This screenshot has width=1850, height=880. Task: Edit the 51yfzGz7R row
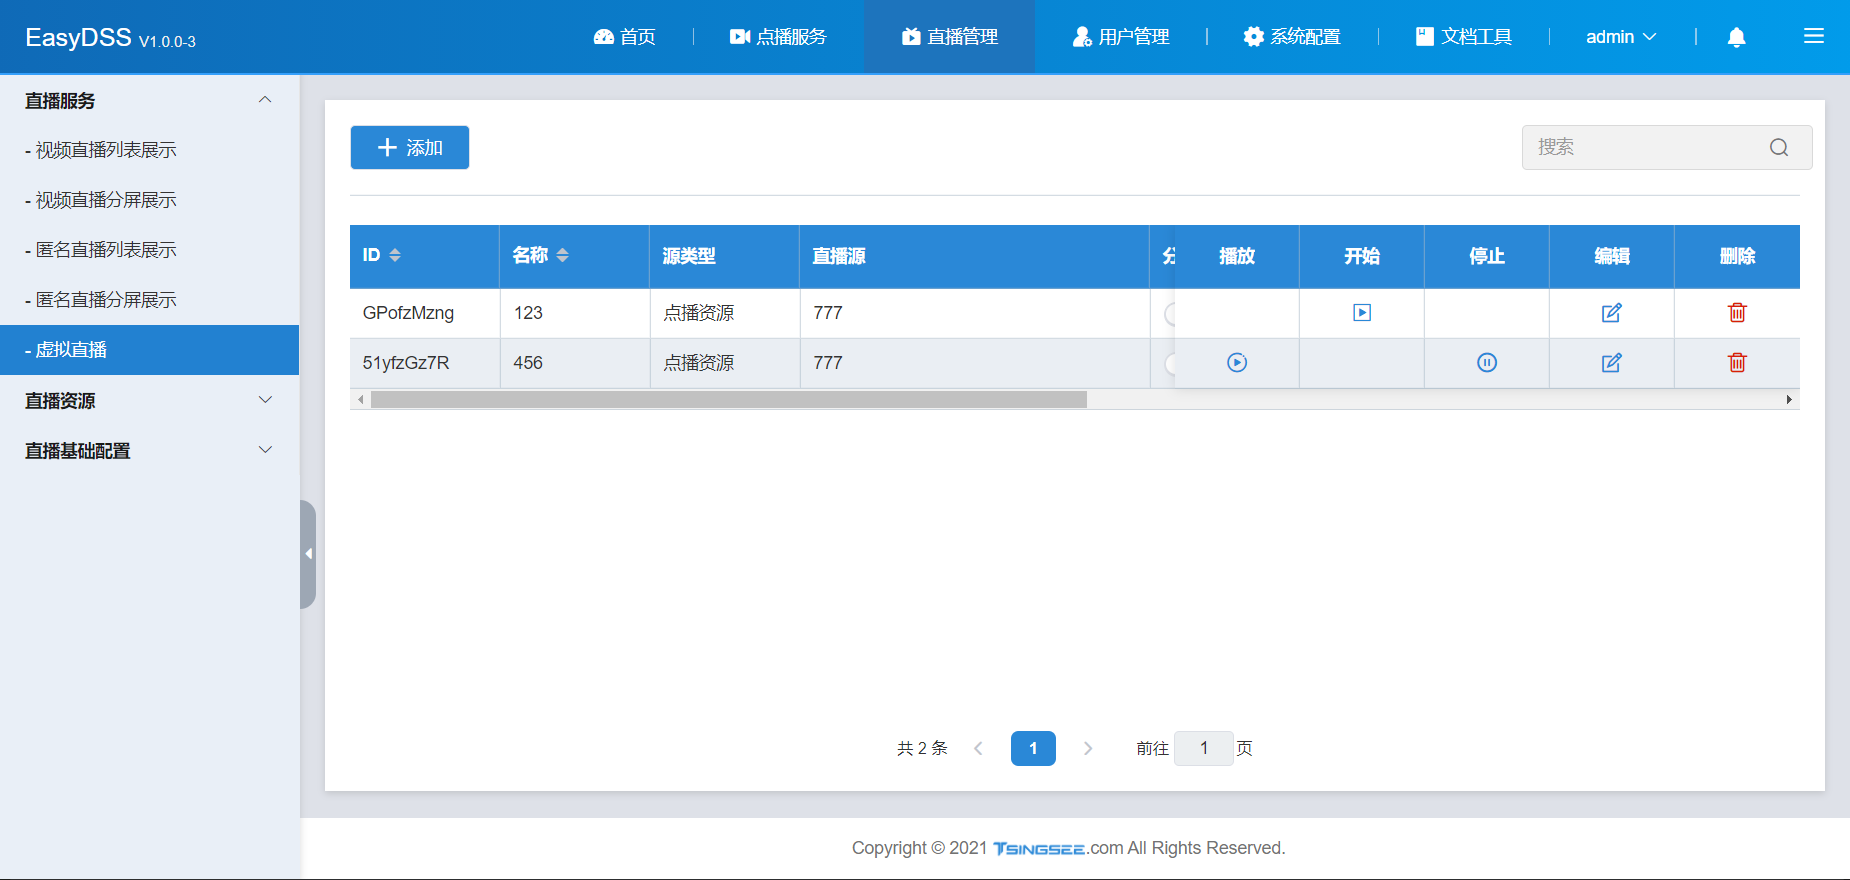click(x=1611, y=363)
